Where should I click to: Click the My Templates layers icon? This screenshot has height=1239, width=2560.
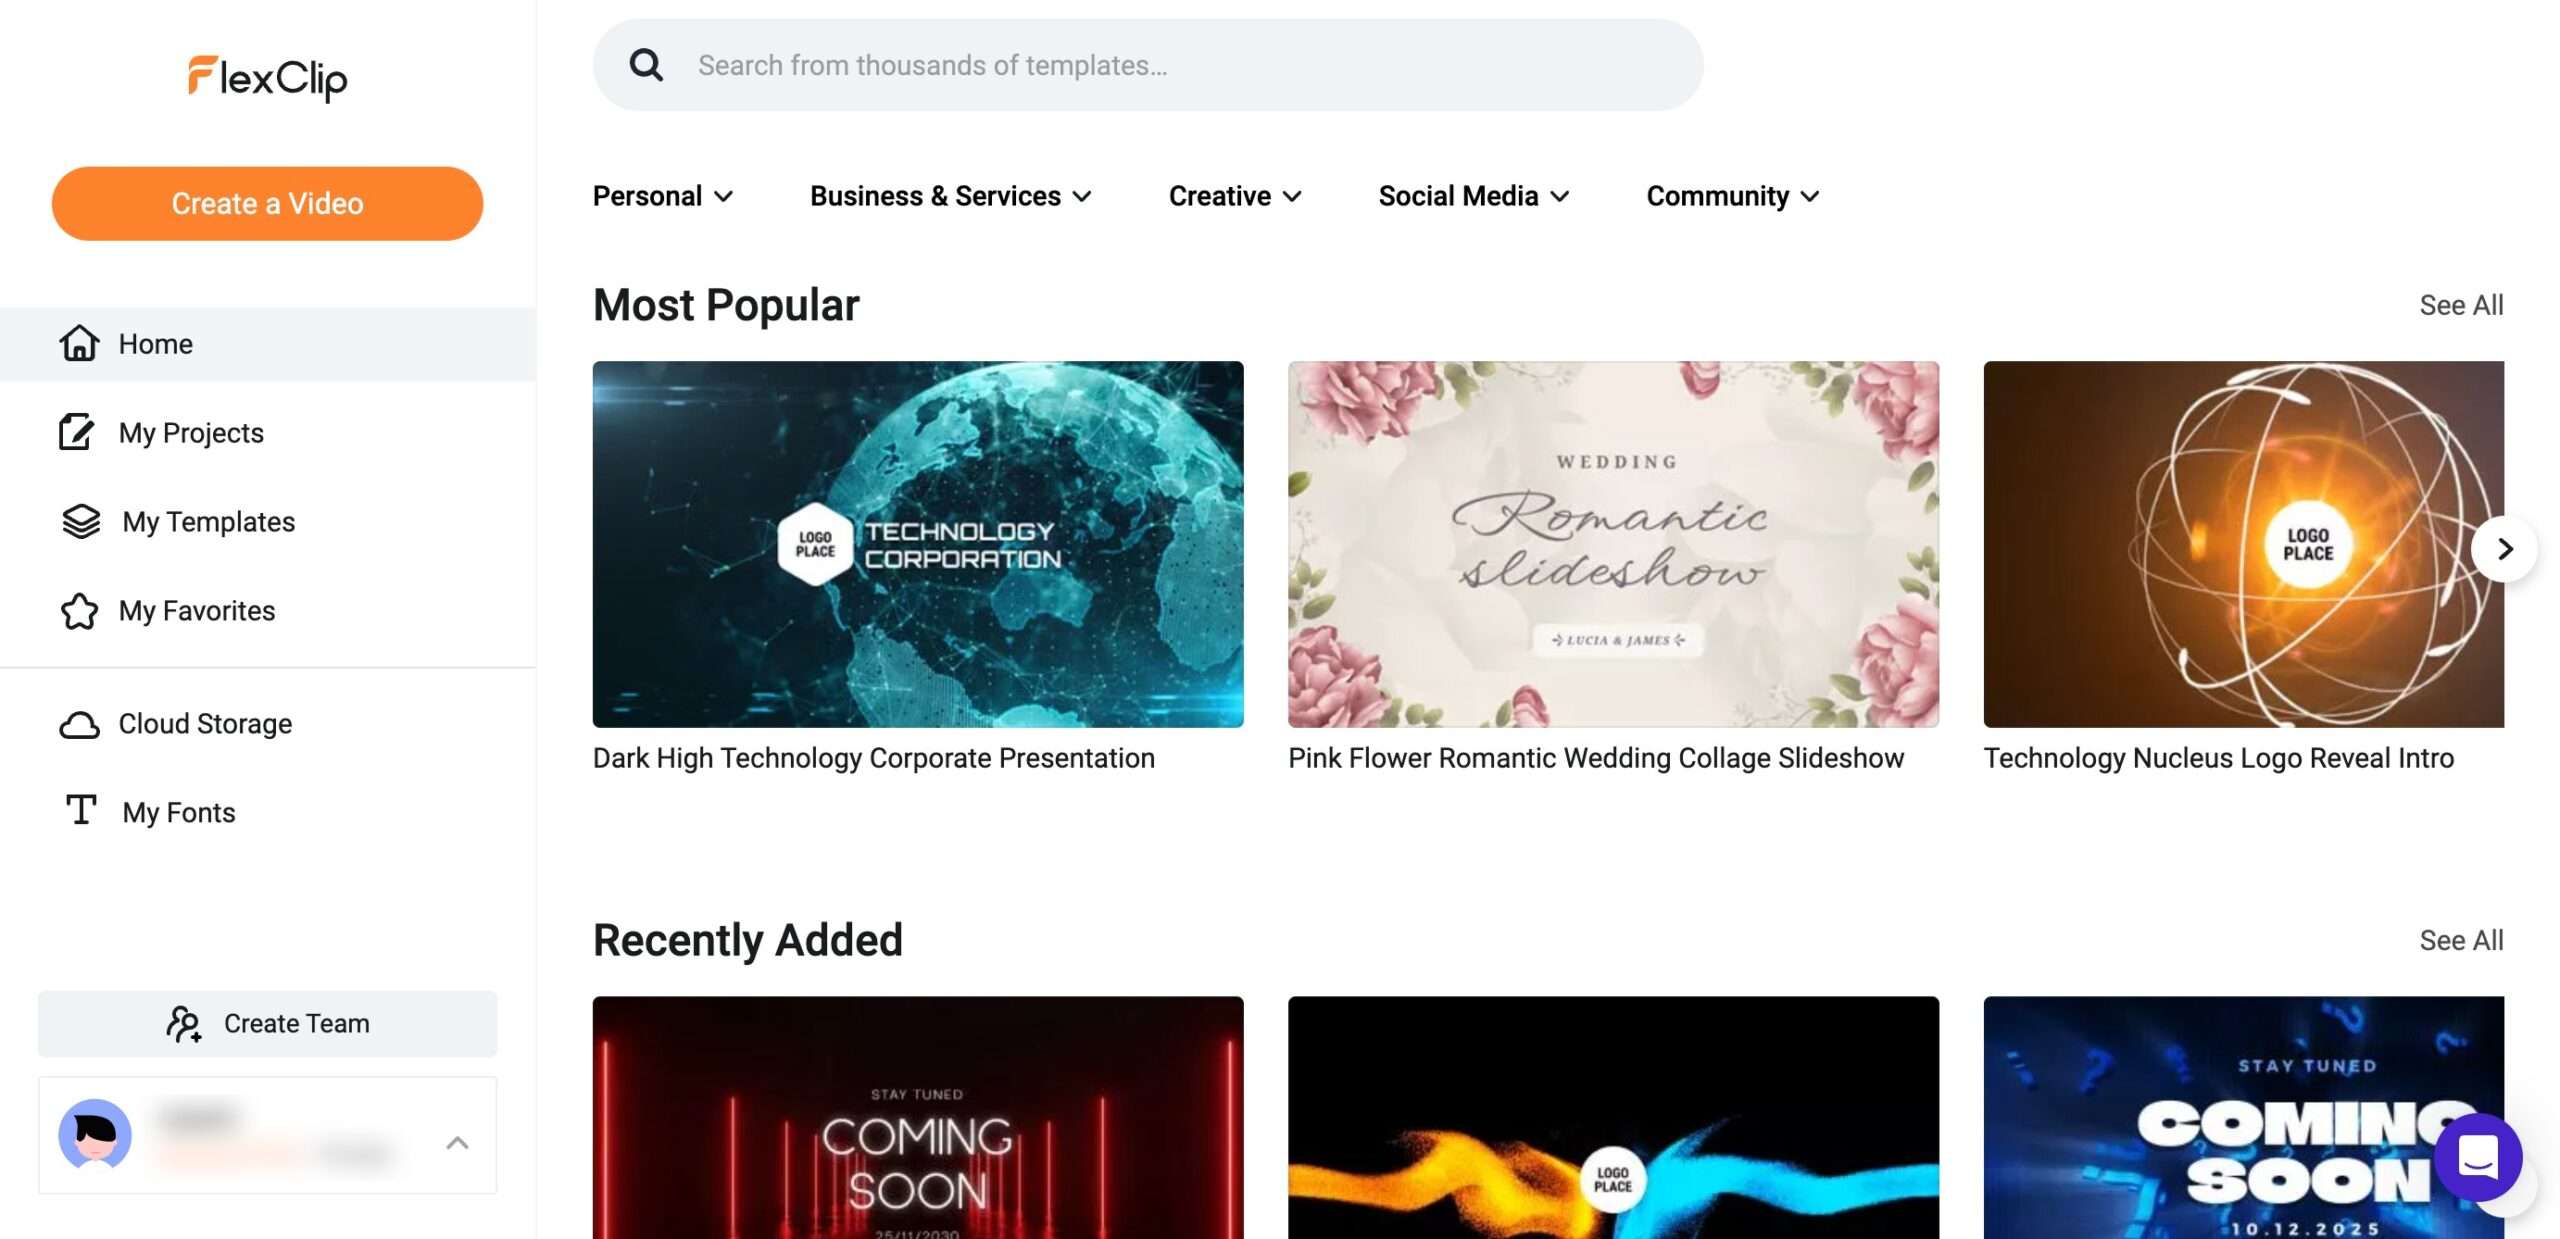(80, 521)
